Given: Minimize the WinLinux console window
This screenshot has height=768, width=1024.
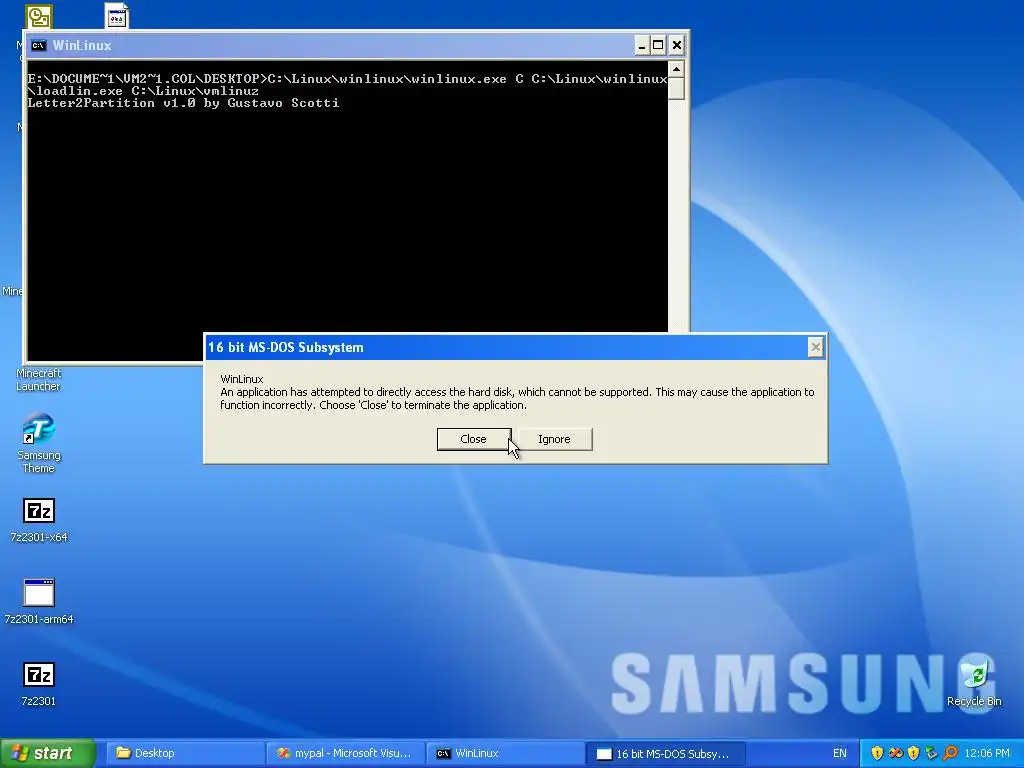Looking at the screenshot, I should [641, 45].
